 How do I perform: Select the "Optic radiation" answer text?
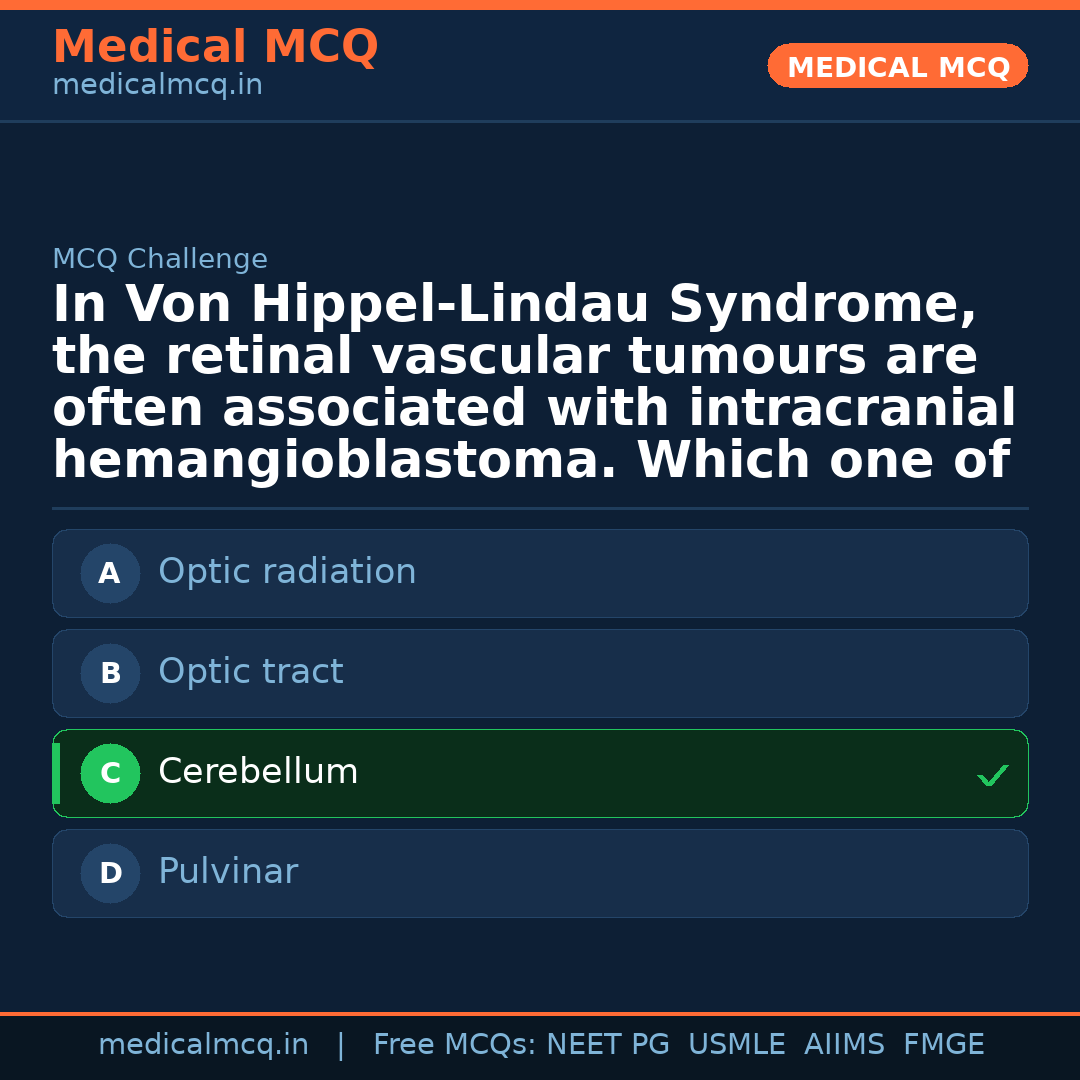coord(287,572)
